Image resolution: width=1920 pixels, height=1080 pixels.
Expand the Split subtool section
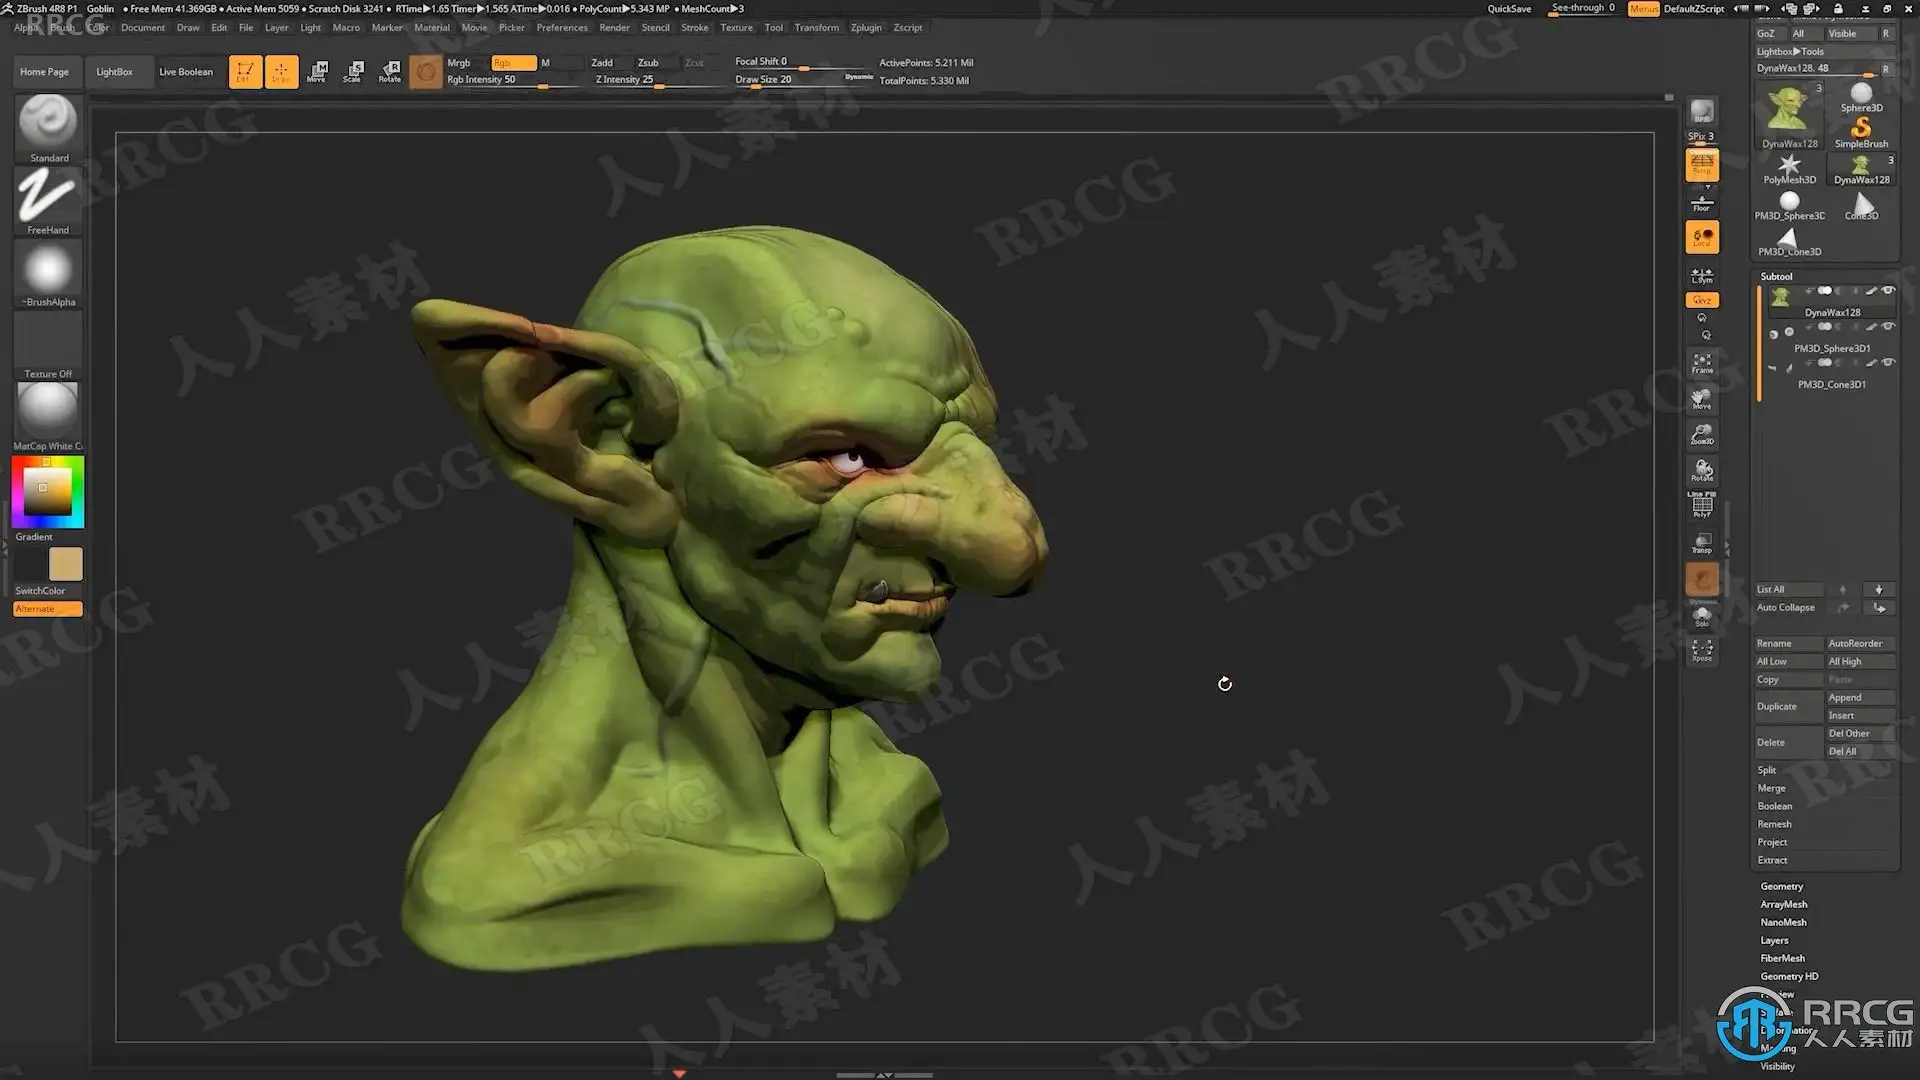1767,770
